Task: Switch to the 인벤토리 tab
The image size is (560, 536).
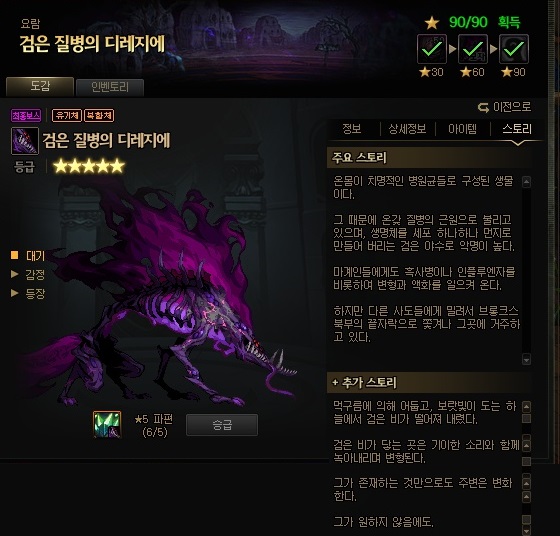Action: pyautogui.click(x=110, y=87)
